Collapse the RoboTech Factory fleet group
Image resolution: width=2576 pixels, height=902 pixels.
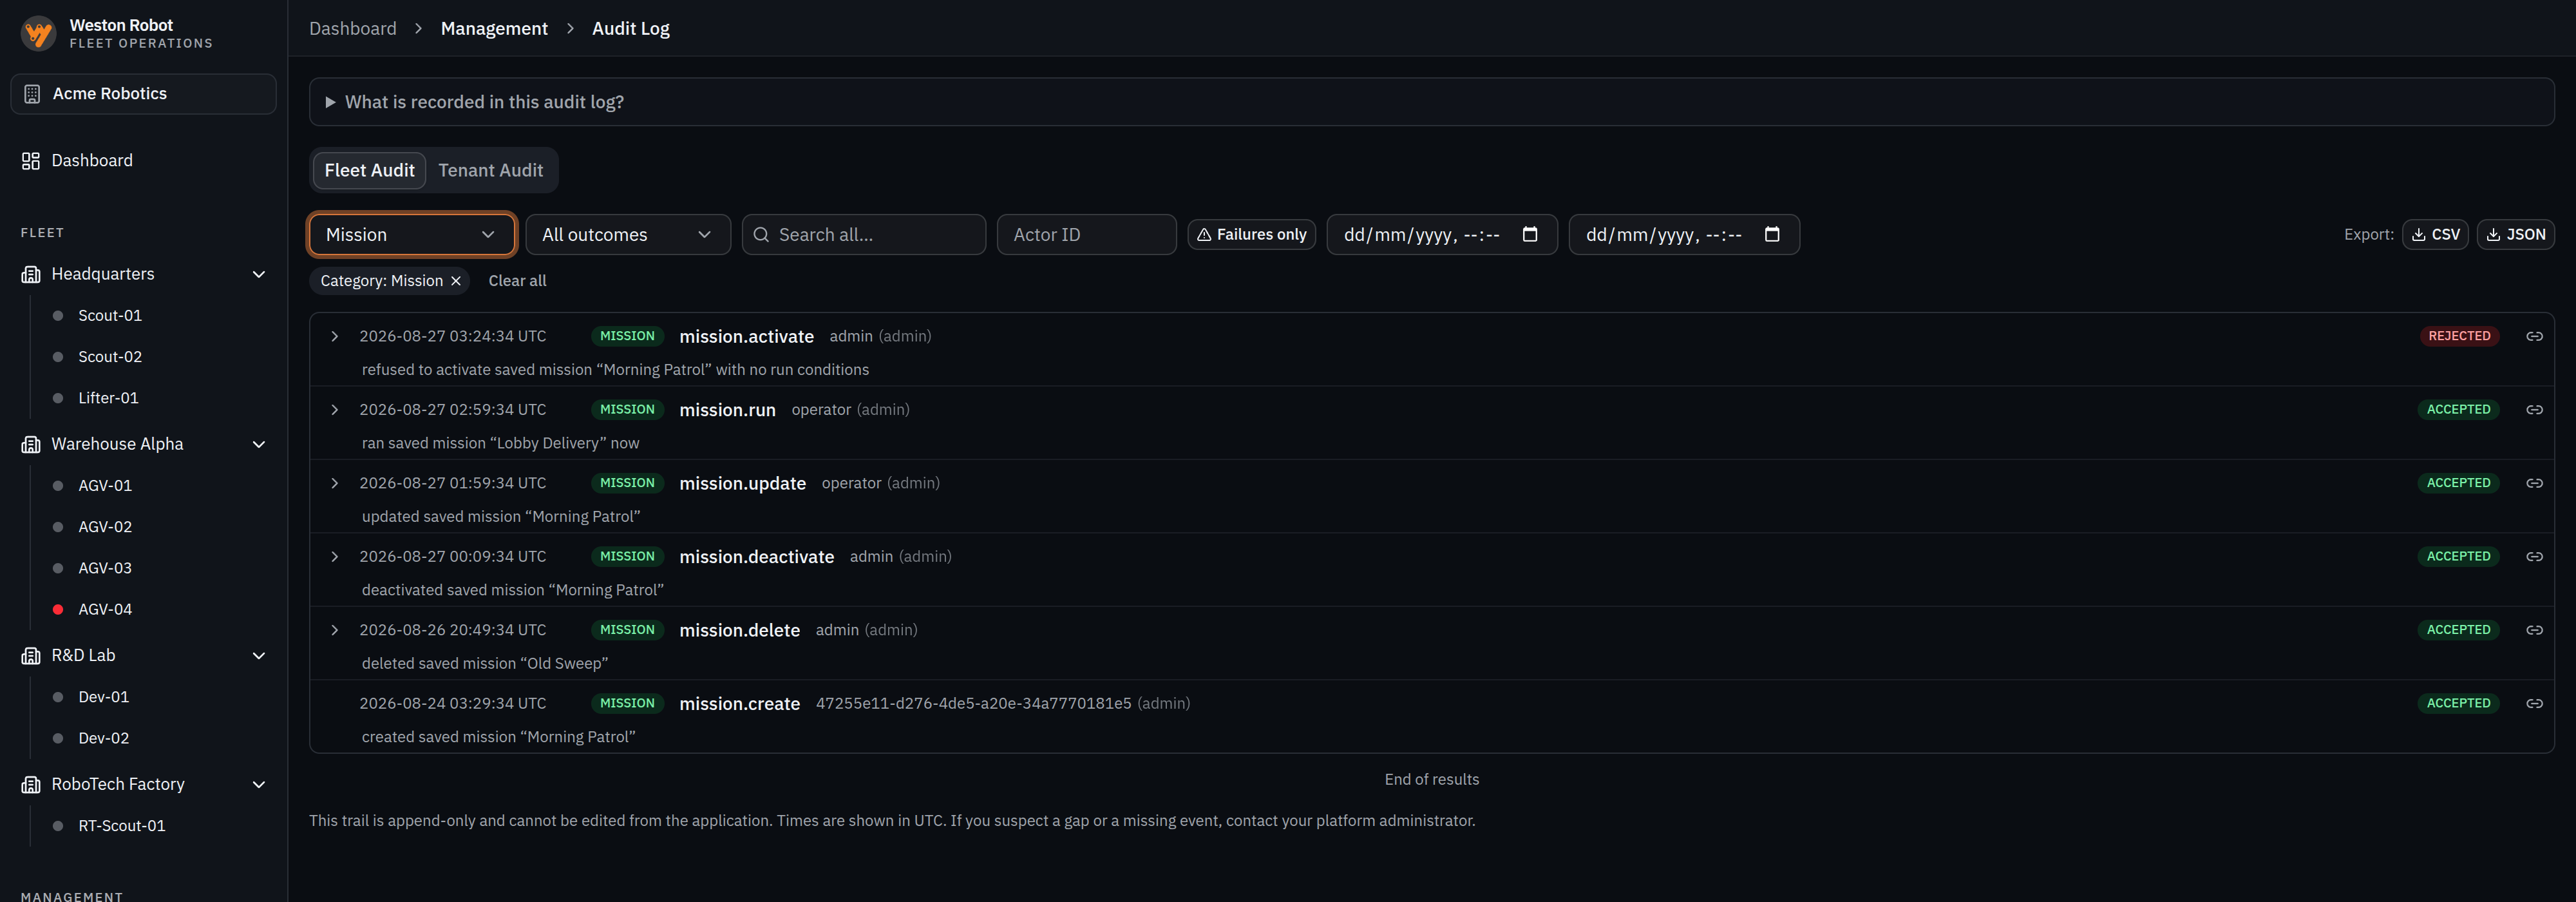(x=259, y=785)
